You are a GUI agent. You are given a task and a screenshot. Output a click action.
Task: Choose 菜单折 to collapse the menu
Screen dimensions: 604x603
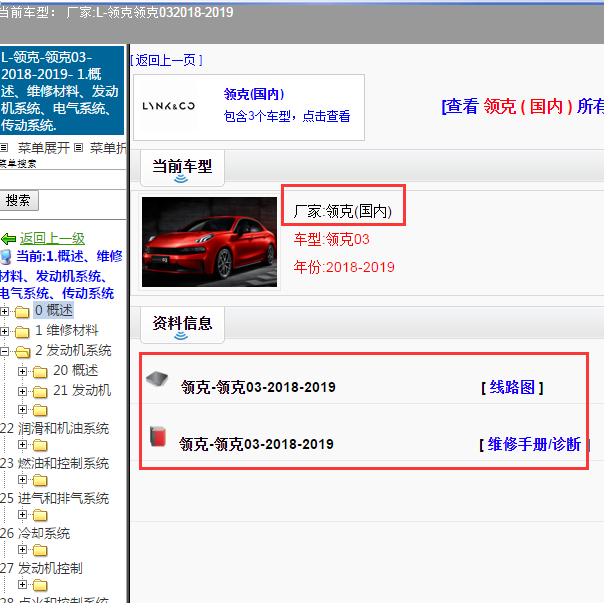108,148
